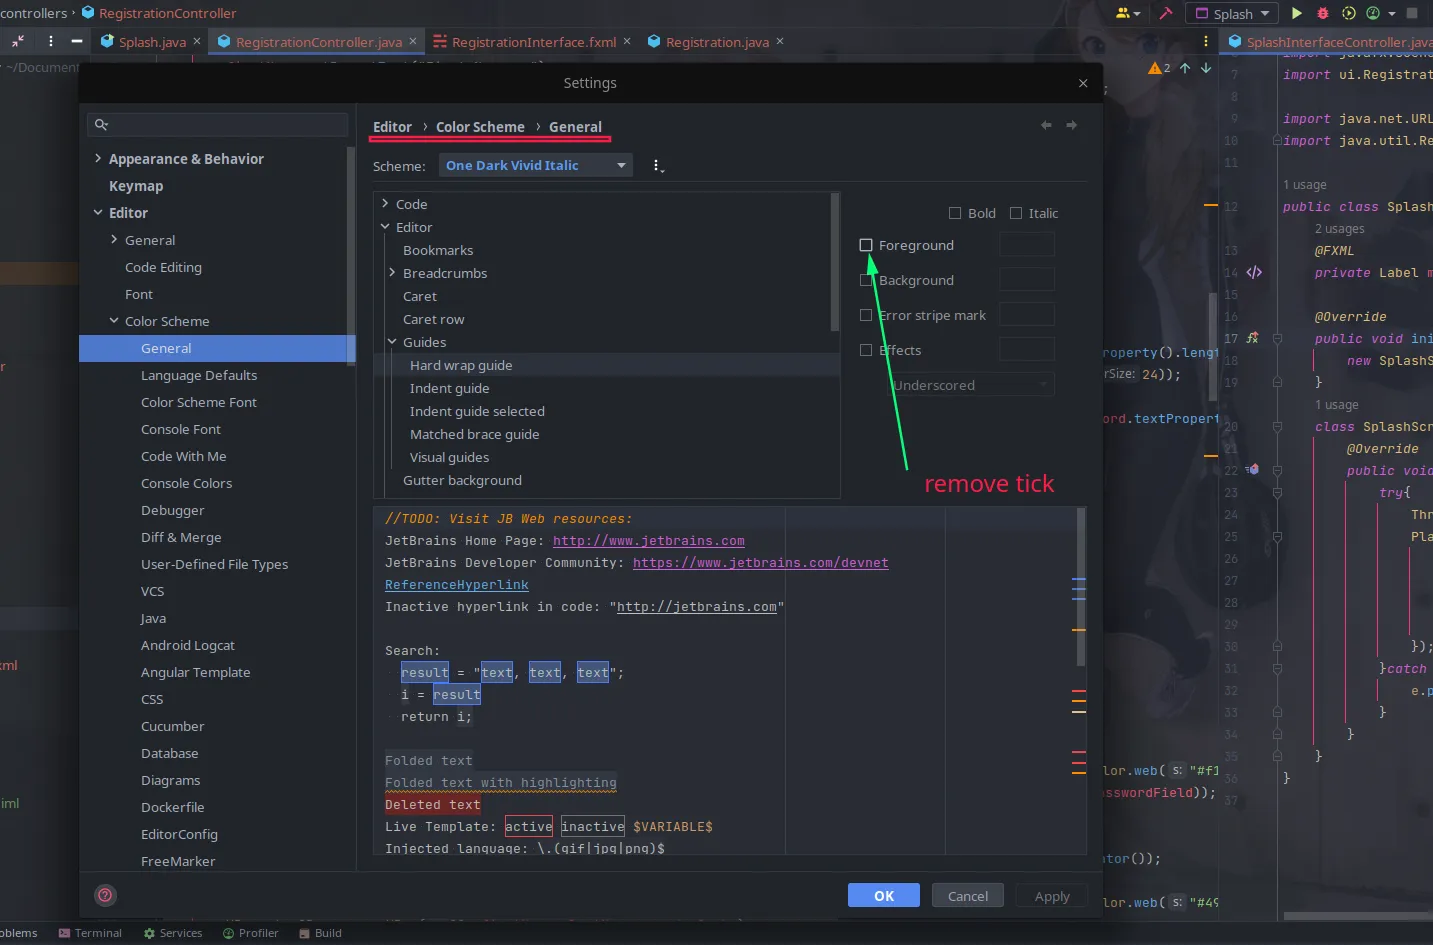This screenshot has width=1433, height=945.
Task: Click the Build project hammer icon
Action: (1165, 13)
